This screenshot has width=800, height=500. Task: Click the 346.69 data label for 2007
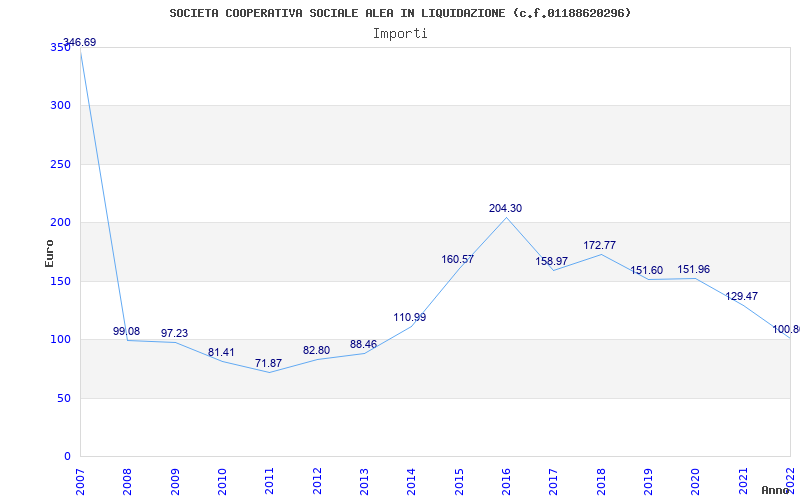(x=79, y=42)
